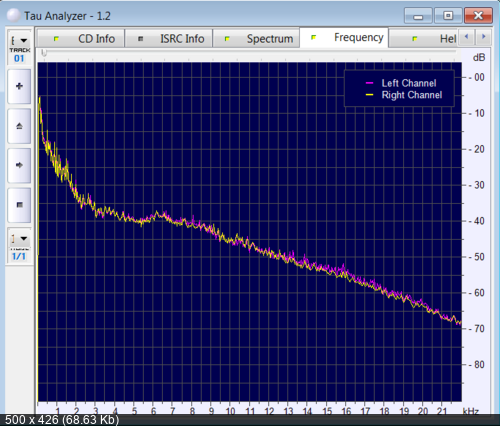Expand the dropdown above the 1/1 label
500x426 pixels.
pyautogui.click(x=19, y=238)
